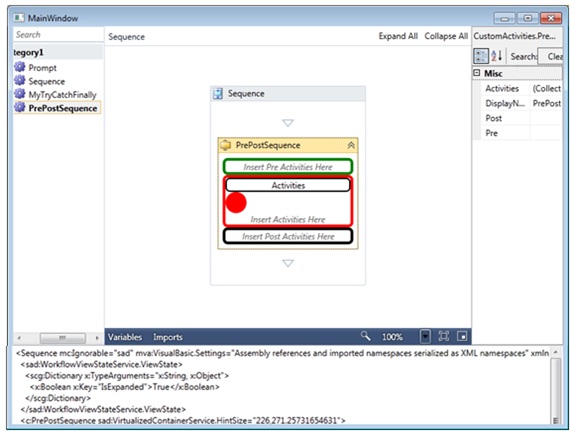Open the Variables tab

tap(125, 337)
